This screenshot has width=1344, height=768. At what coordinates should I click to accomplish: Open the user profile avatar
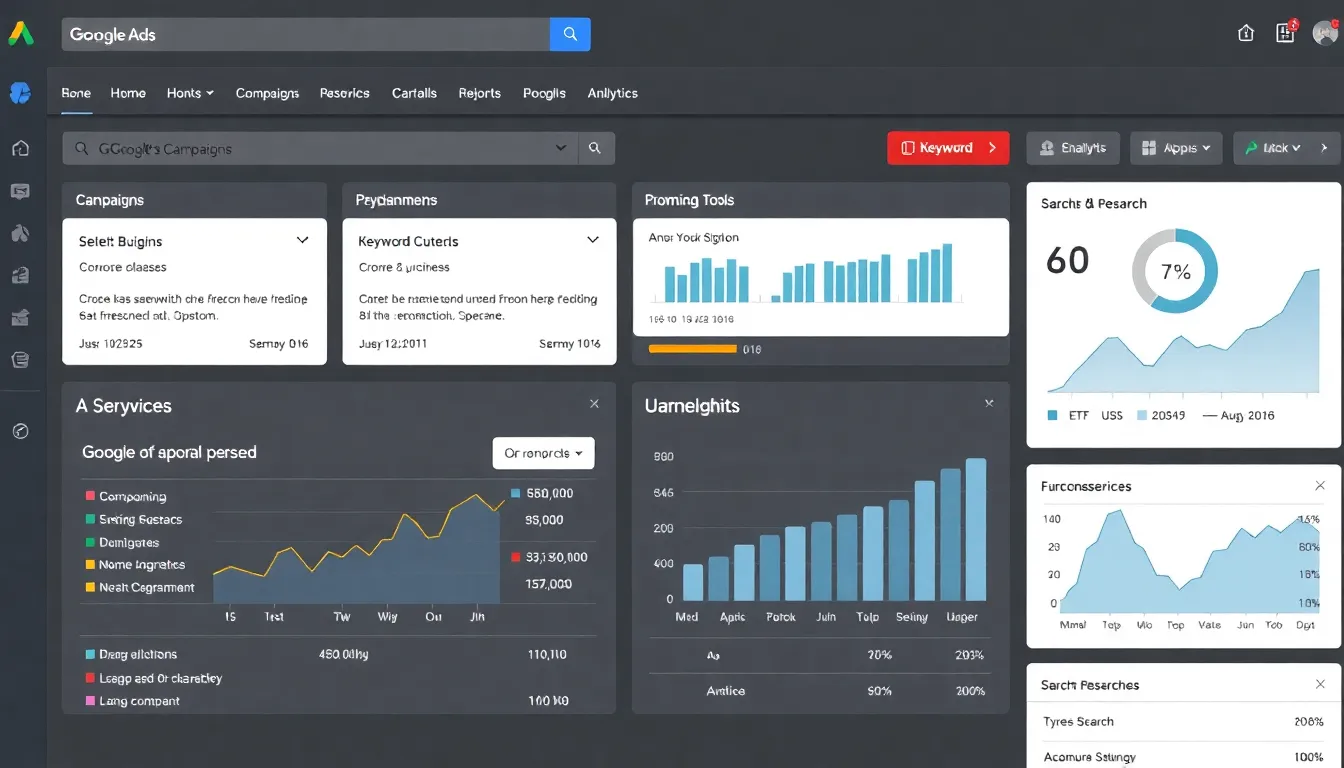point(1325,33)
